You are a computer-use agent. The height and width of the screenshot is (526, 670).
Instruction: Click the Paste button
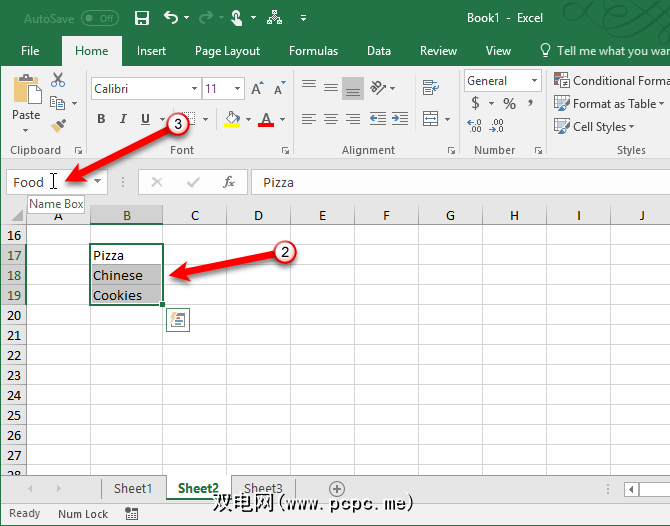[26, 100]
